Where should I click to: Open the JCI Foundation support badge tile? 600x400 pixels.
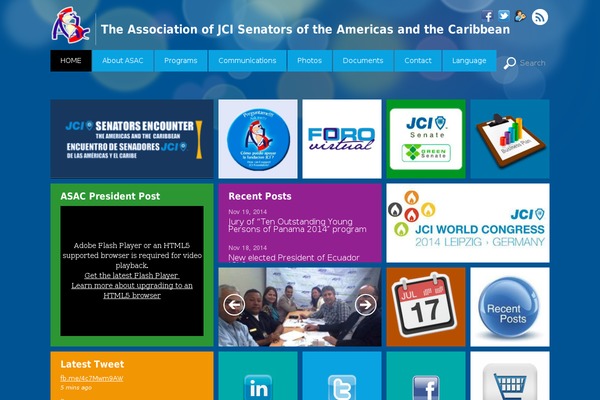pos(258,139)
